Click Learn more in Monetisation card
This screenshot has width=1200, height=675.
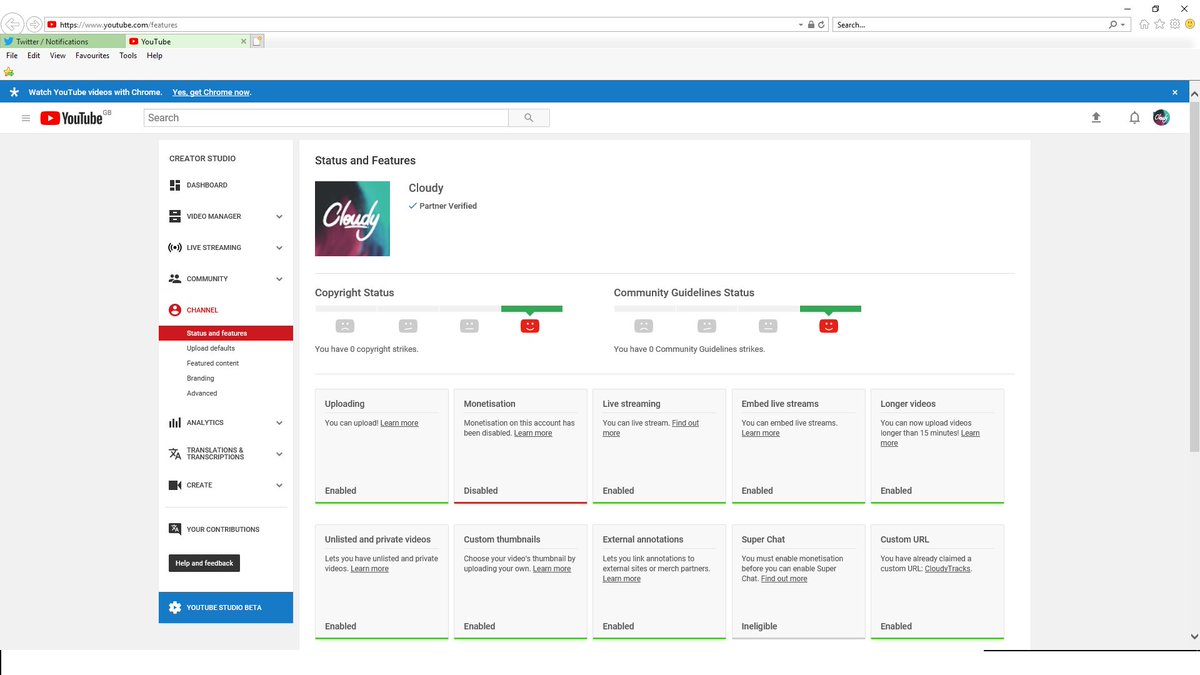point(533,433)
